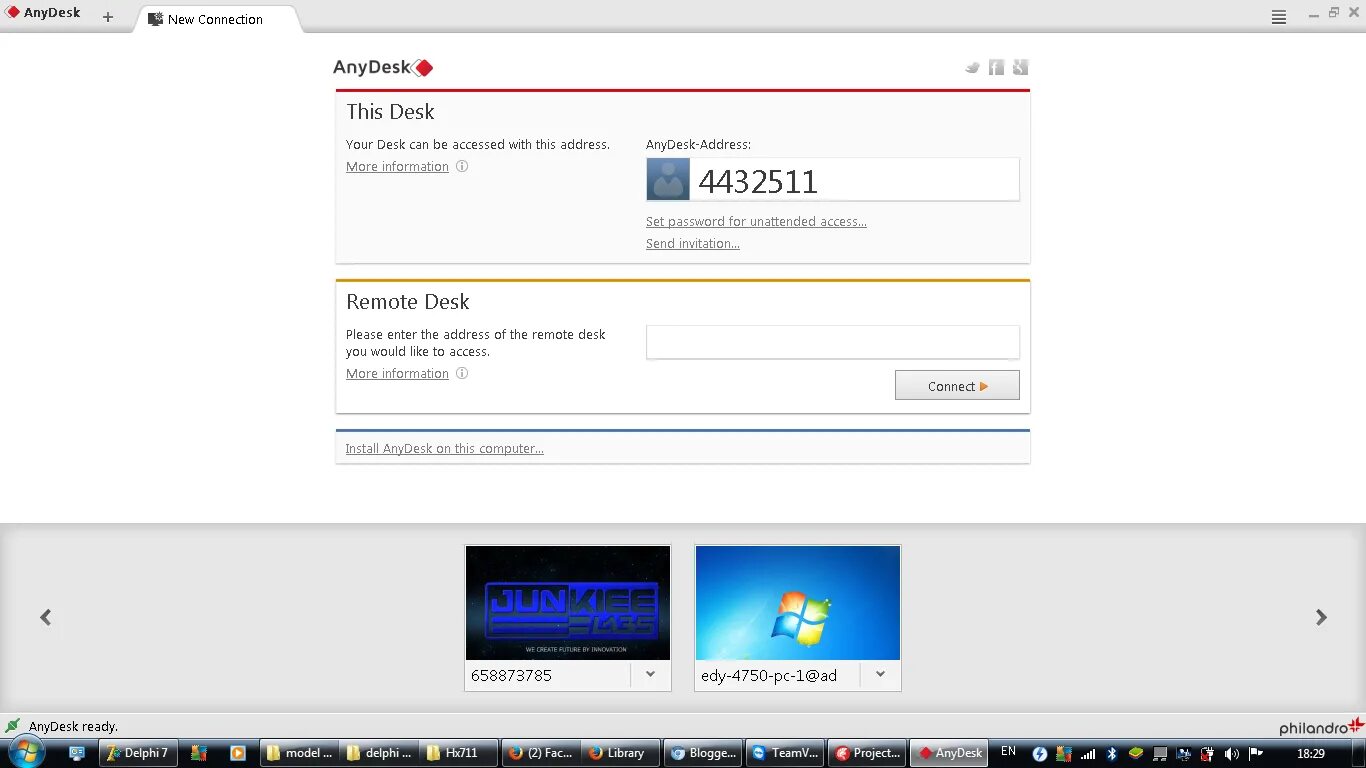Expand dropdown for session edy-4750-pc-1@ad
Screen dimensions: 1366x768
[x=880, y=675]
